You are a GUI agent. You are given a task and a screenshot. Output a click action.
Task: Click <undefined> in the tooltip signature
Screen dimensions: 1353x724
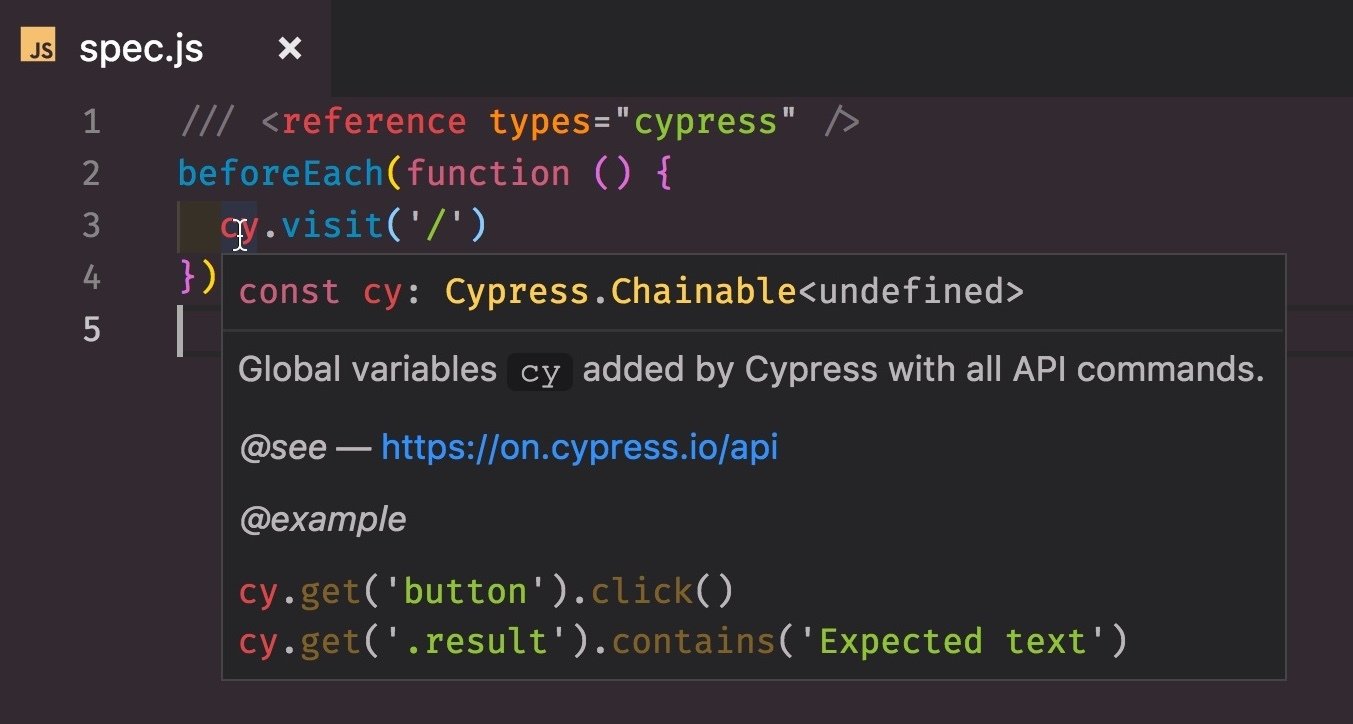click(910, 291)
